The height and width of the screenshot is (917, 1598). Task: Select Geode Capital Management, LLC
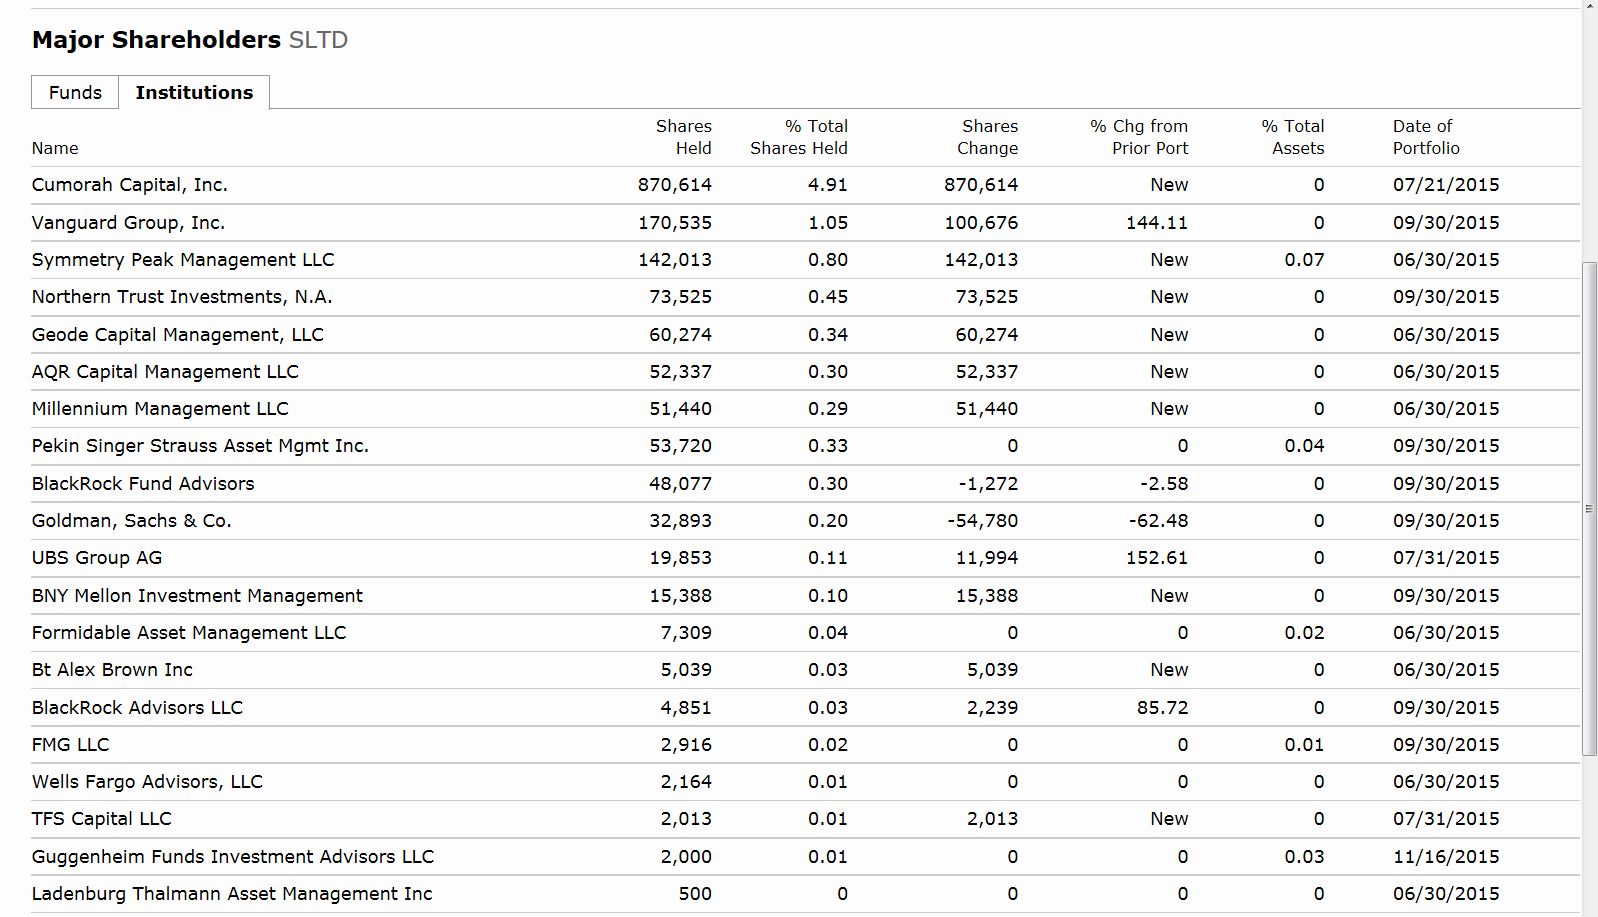click(x=178, y=335)
